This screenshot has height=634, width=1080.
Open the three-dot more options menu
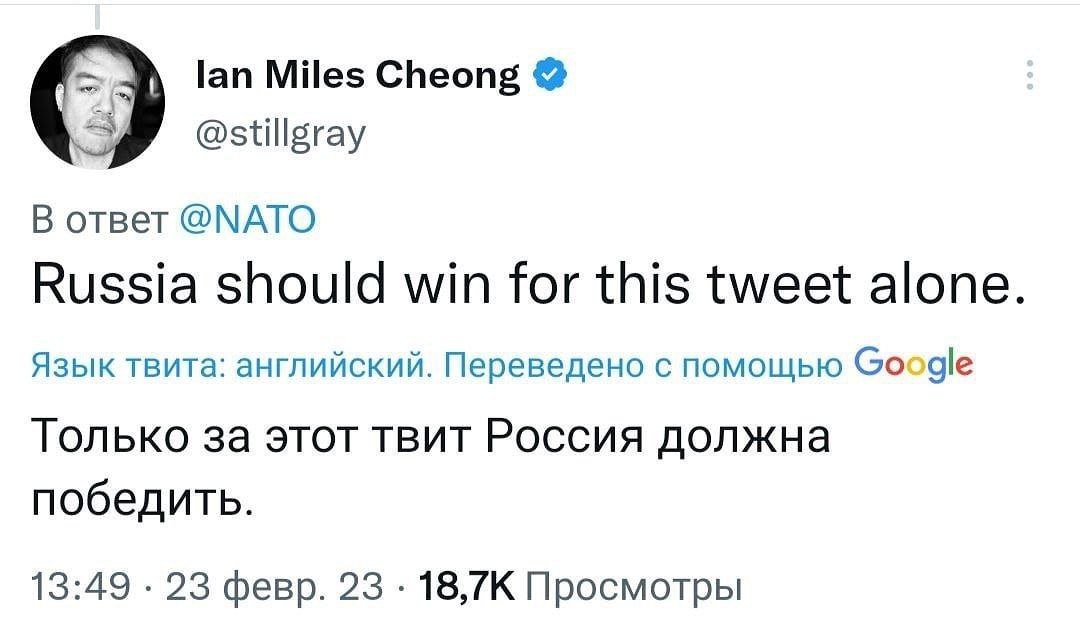coord(1031,76)
